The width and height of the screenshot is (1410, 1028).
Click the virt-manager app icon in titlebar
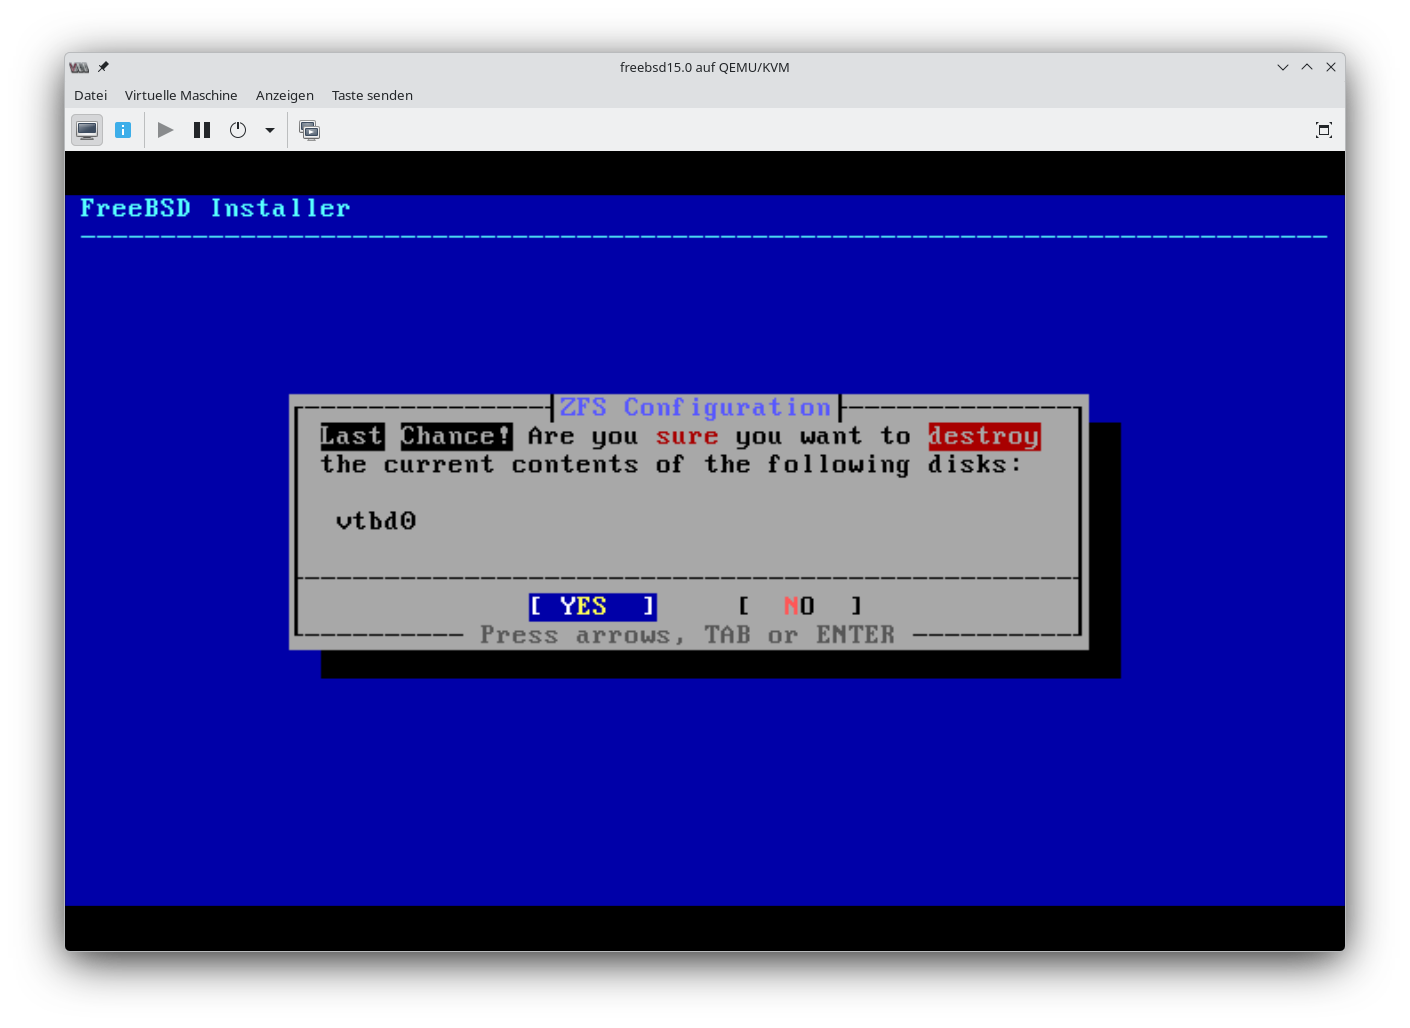point(79,67)
